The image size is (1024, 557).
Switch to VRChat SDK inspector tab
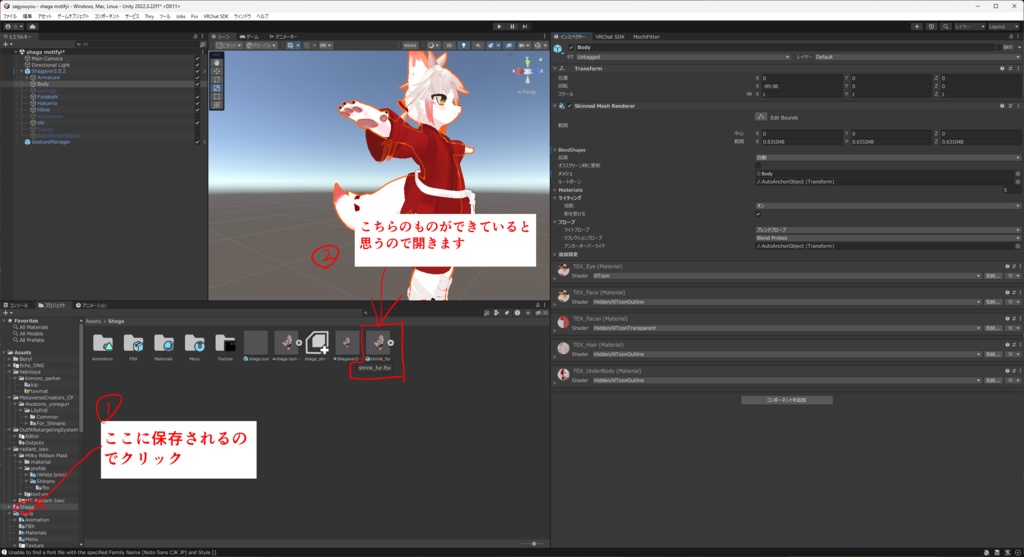pyautogui.click(x=609, y=37)
